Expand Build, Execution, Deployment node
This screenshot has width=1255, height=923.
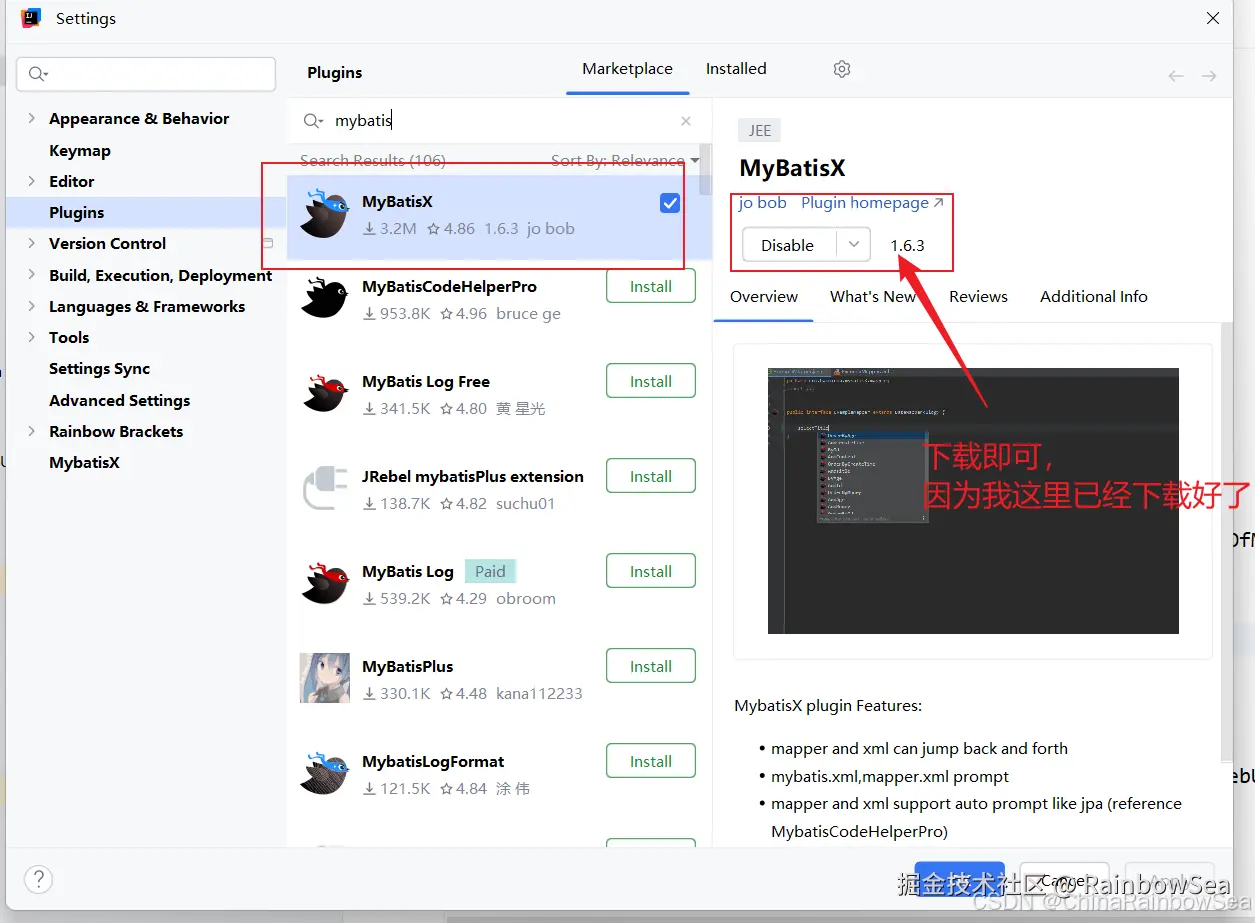click(32, 275)
